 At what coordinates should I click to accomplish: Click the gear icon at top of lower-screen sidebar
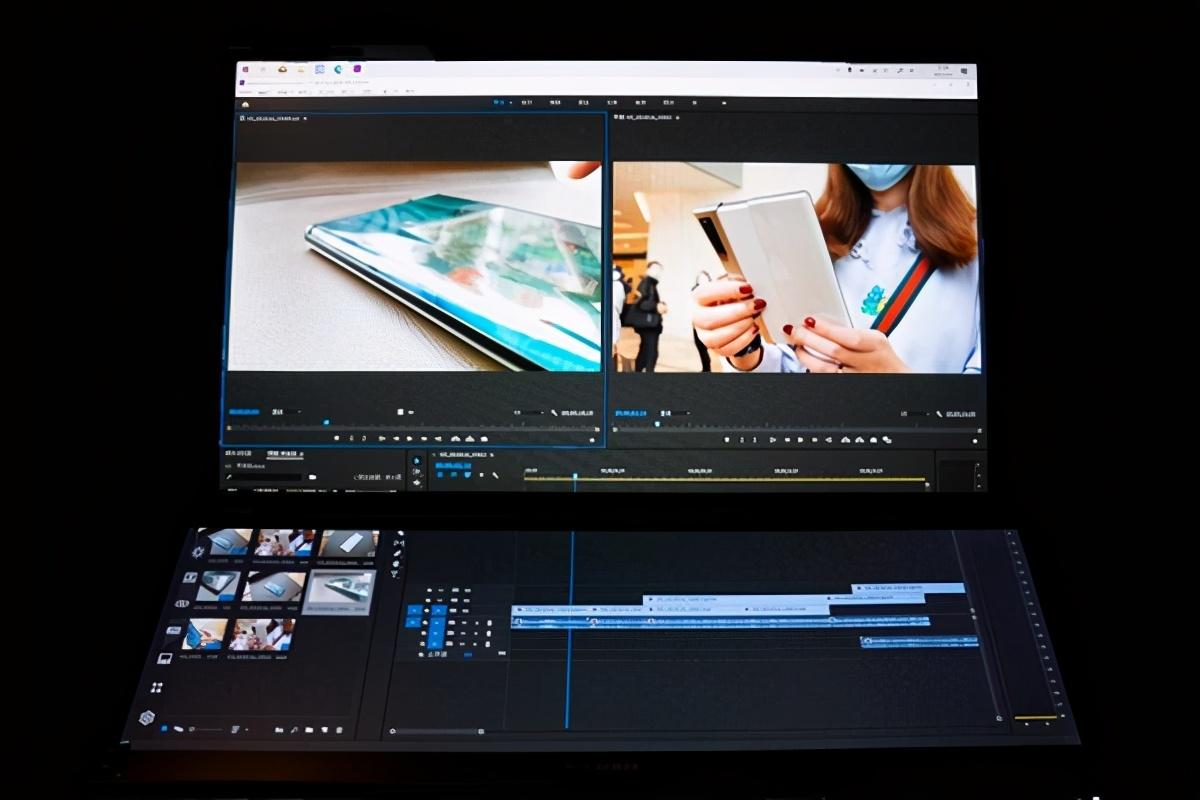(x=199, y=550)
